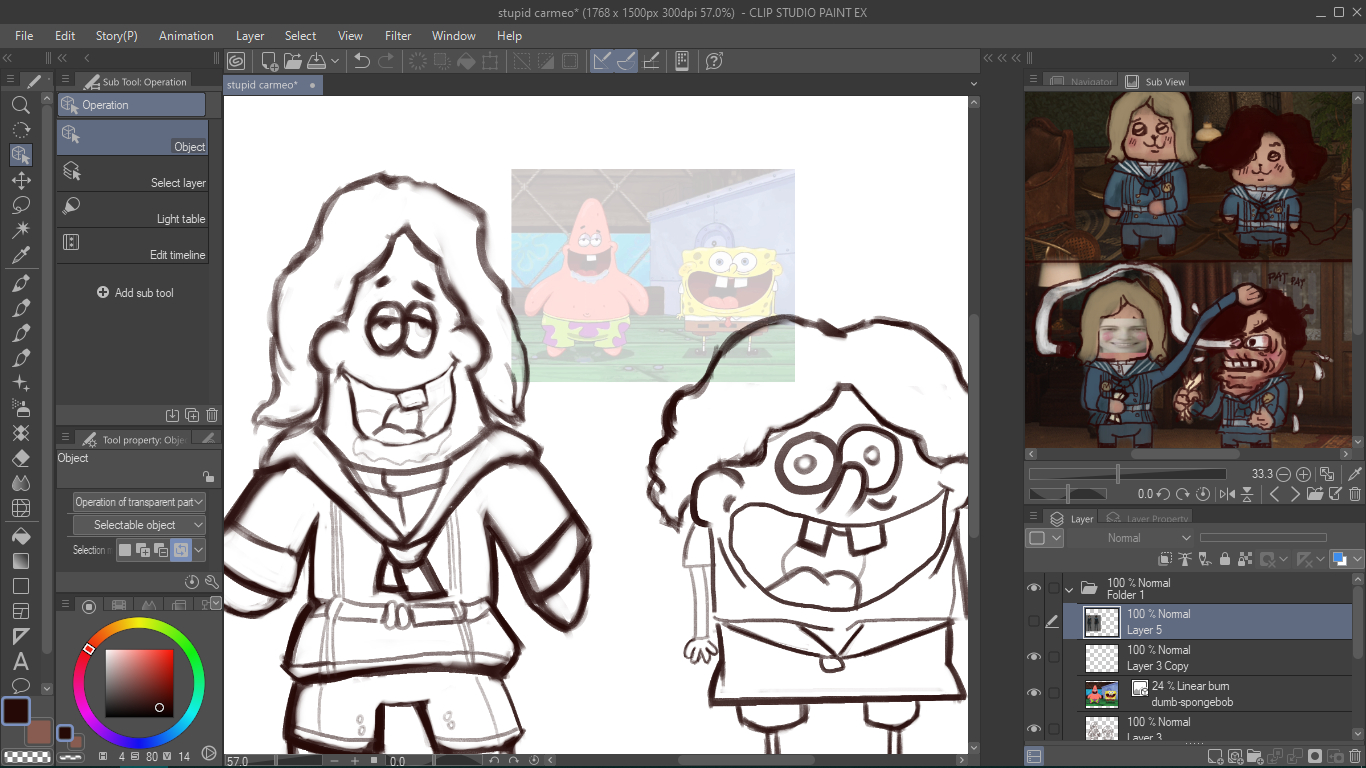
Task: Pick the Lasso selection tool
Action: (x=20, y=205)
